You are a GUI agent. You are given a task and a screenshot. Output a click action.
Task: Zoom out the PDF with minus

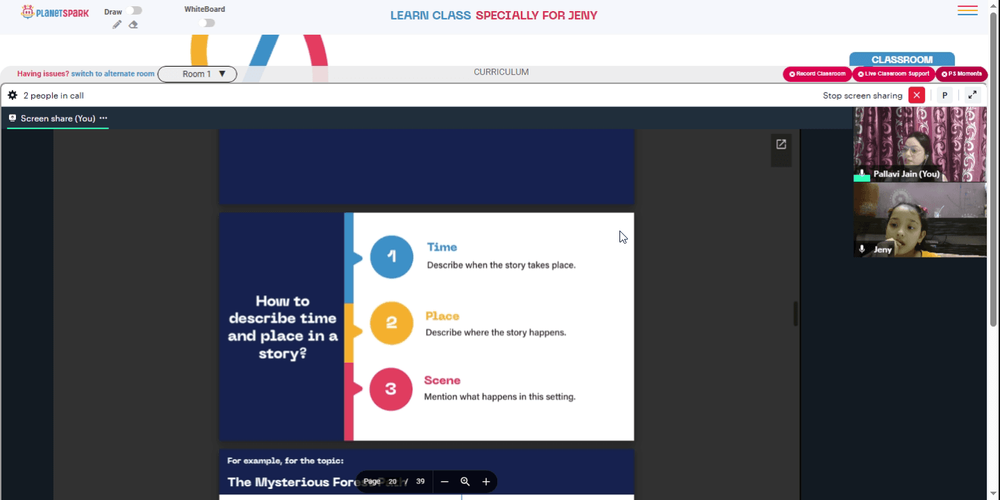[x=445, y=482]
